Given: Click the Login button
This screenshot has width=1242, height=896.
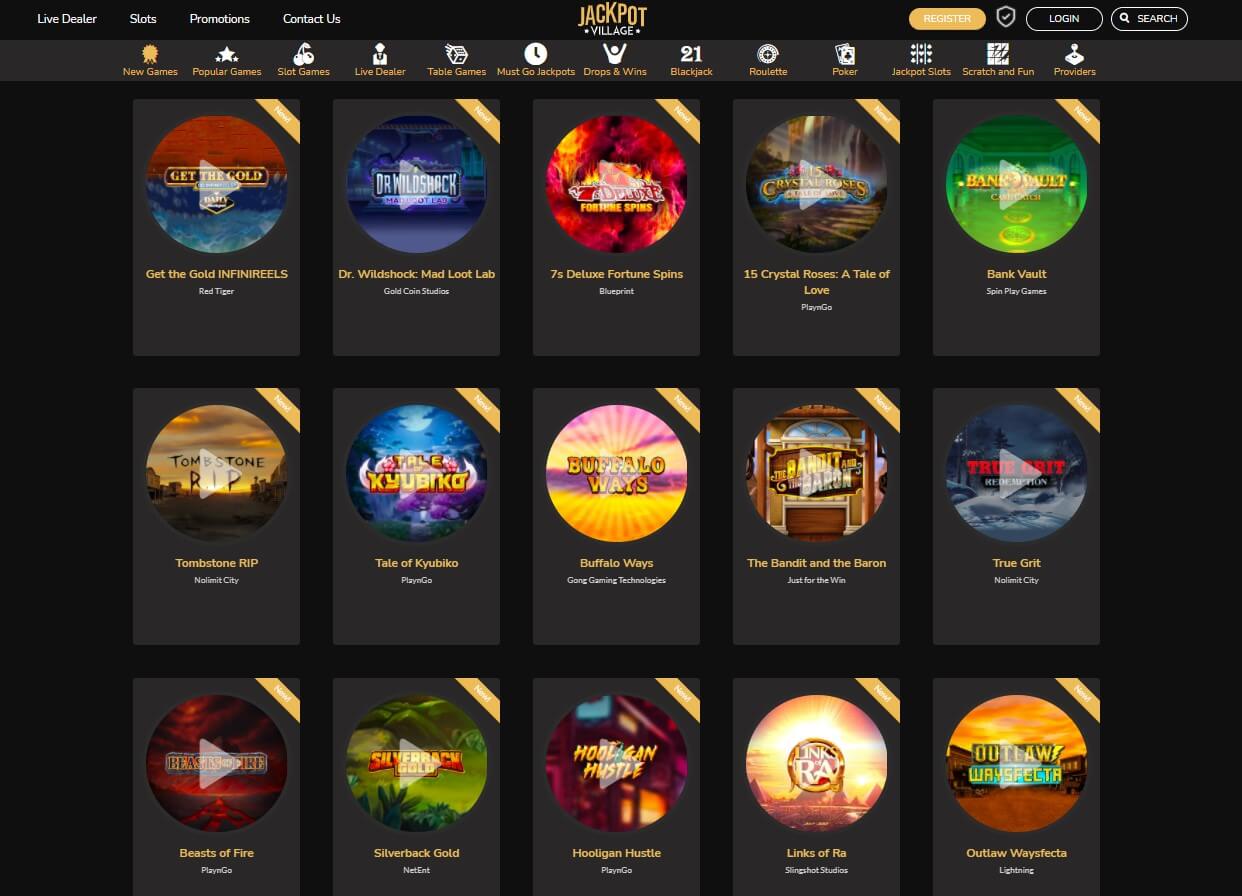Looking at the screenshot, I should pyautogui.click(x=1064, y=18).
